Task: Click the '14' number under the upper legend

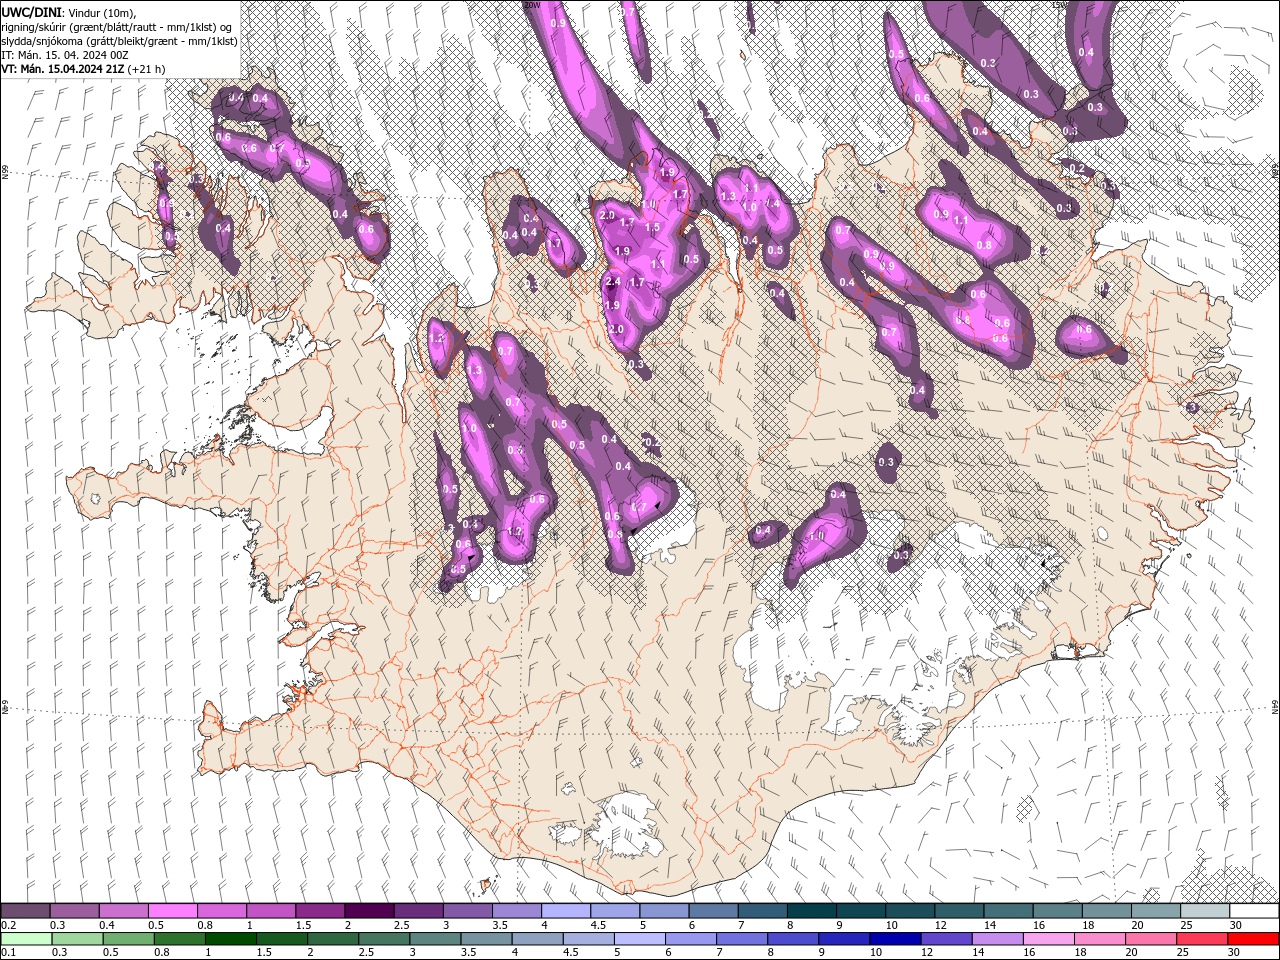Action: click(x=989, y=925)
